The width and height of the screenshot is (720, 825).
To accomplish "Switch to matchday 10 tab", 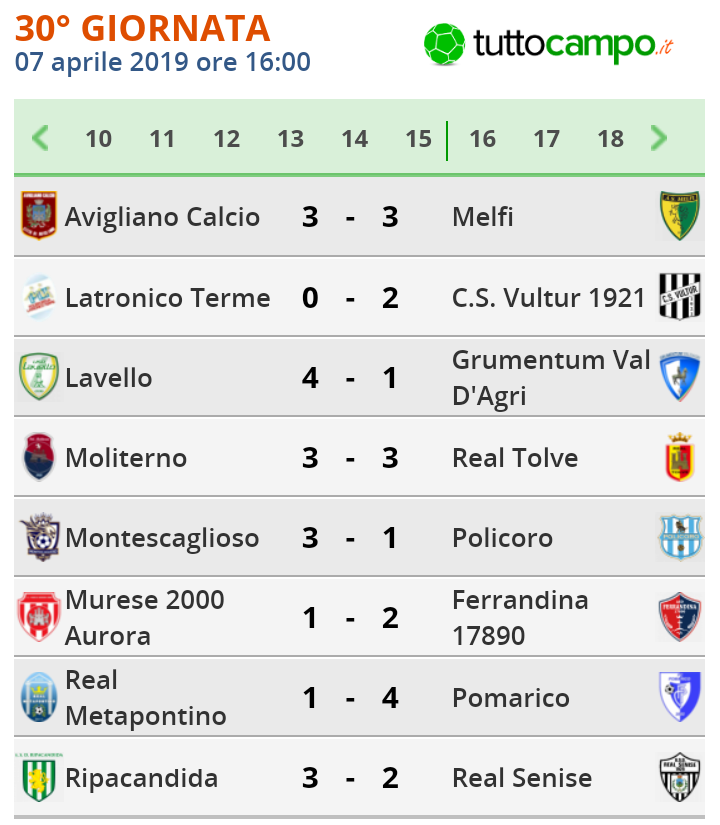I will click(x=98, y=139).
